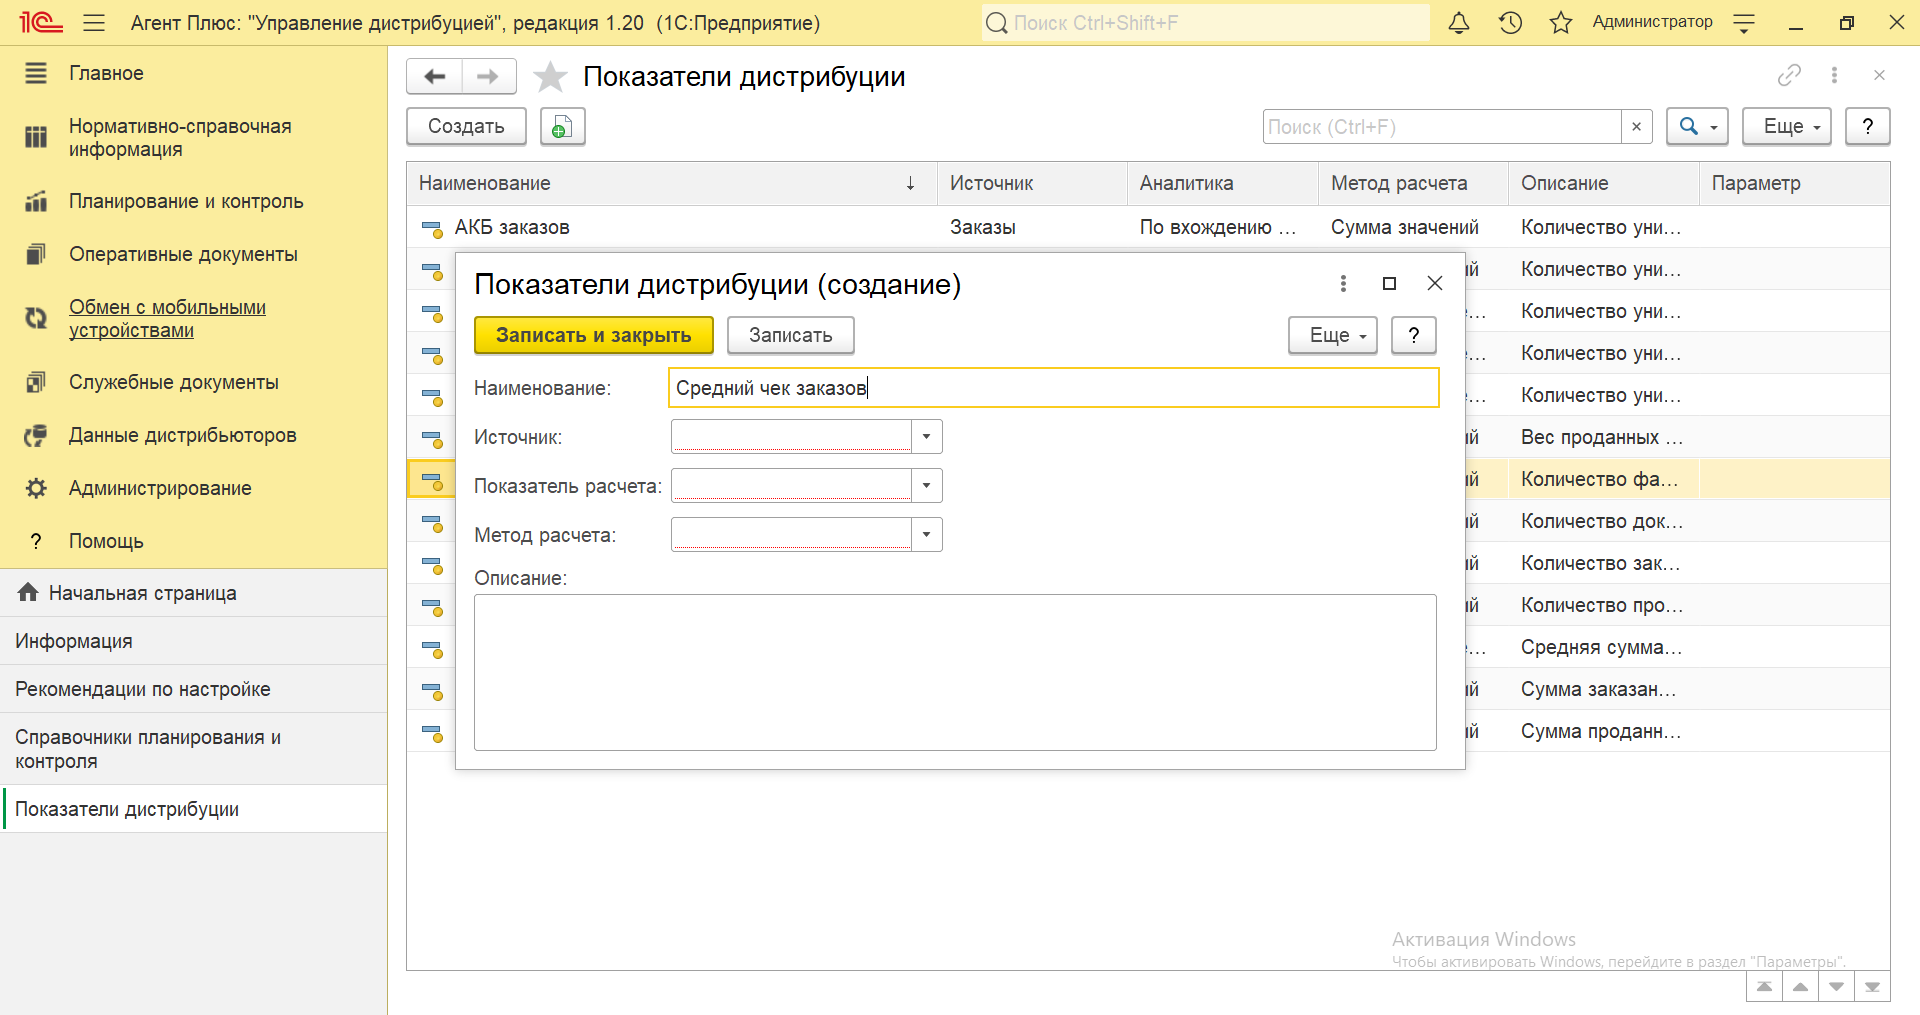Open the search magnifier dropdown

coord(1697,127)
